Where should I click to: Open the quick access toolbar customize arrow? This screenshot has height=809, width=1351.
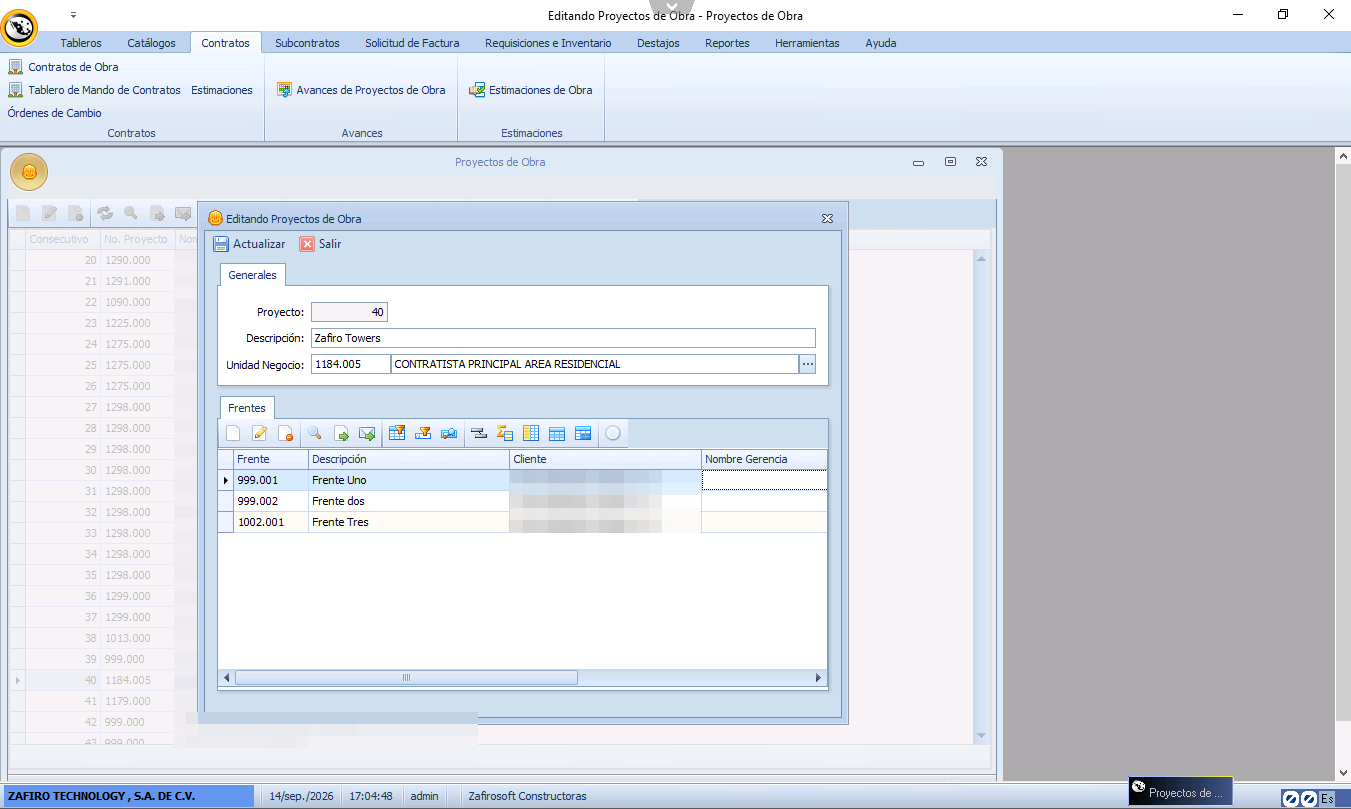pos(73,16)
